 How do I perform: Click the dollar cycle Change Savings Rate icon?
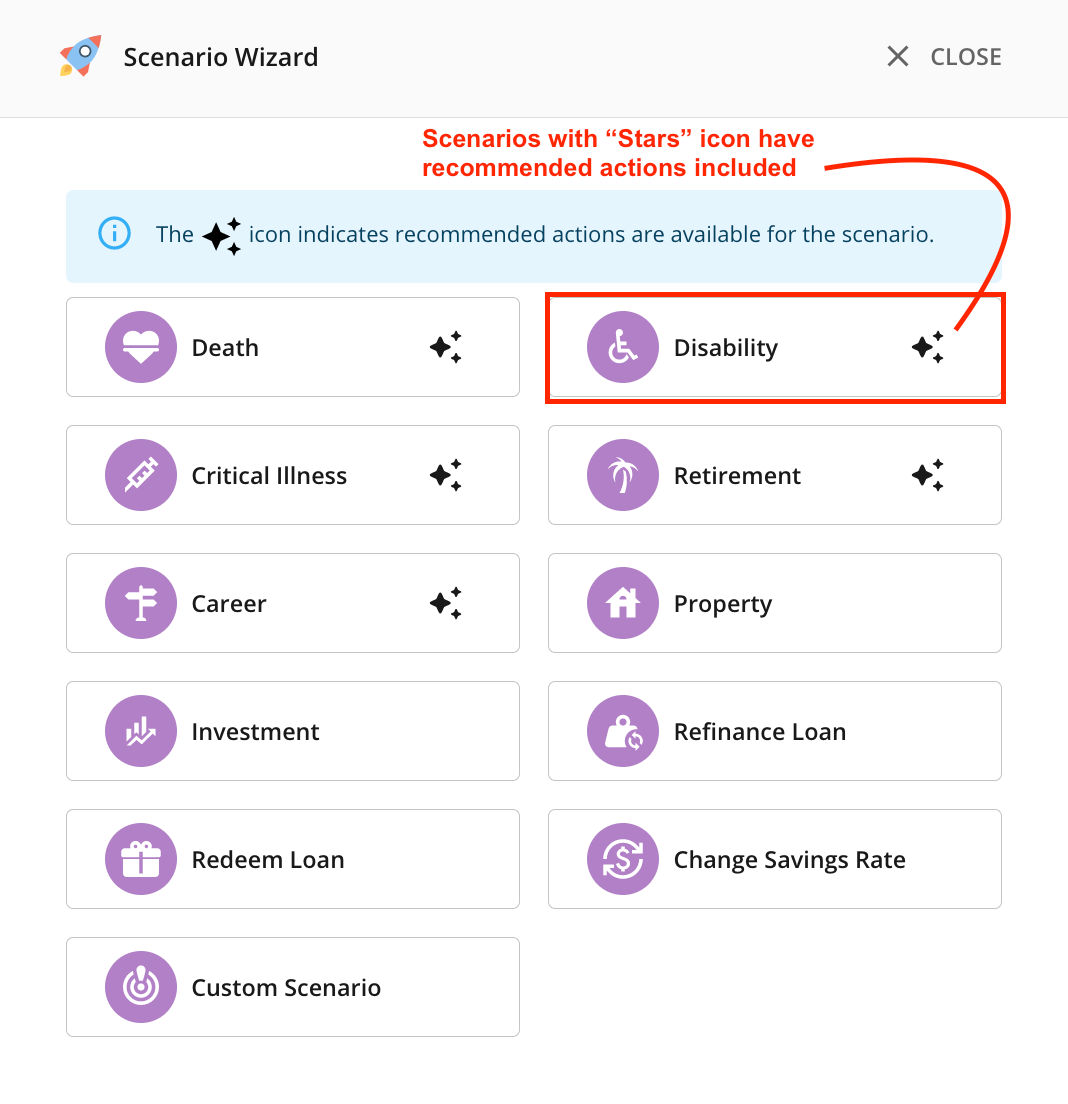(x=623, y=859)
